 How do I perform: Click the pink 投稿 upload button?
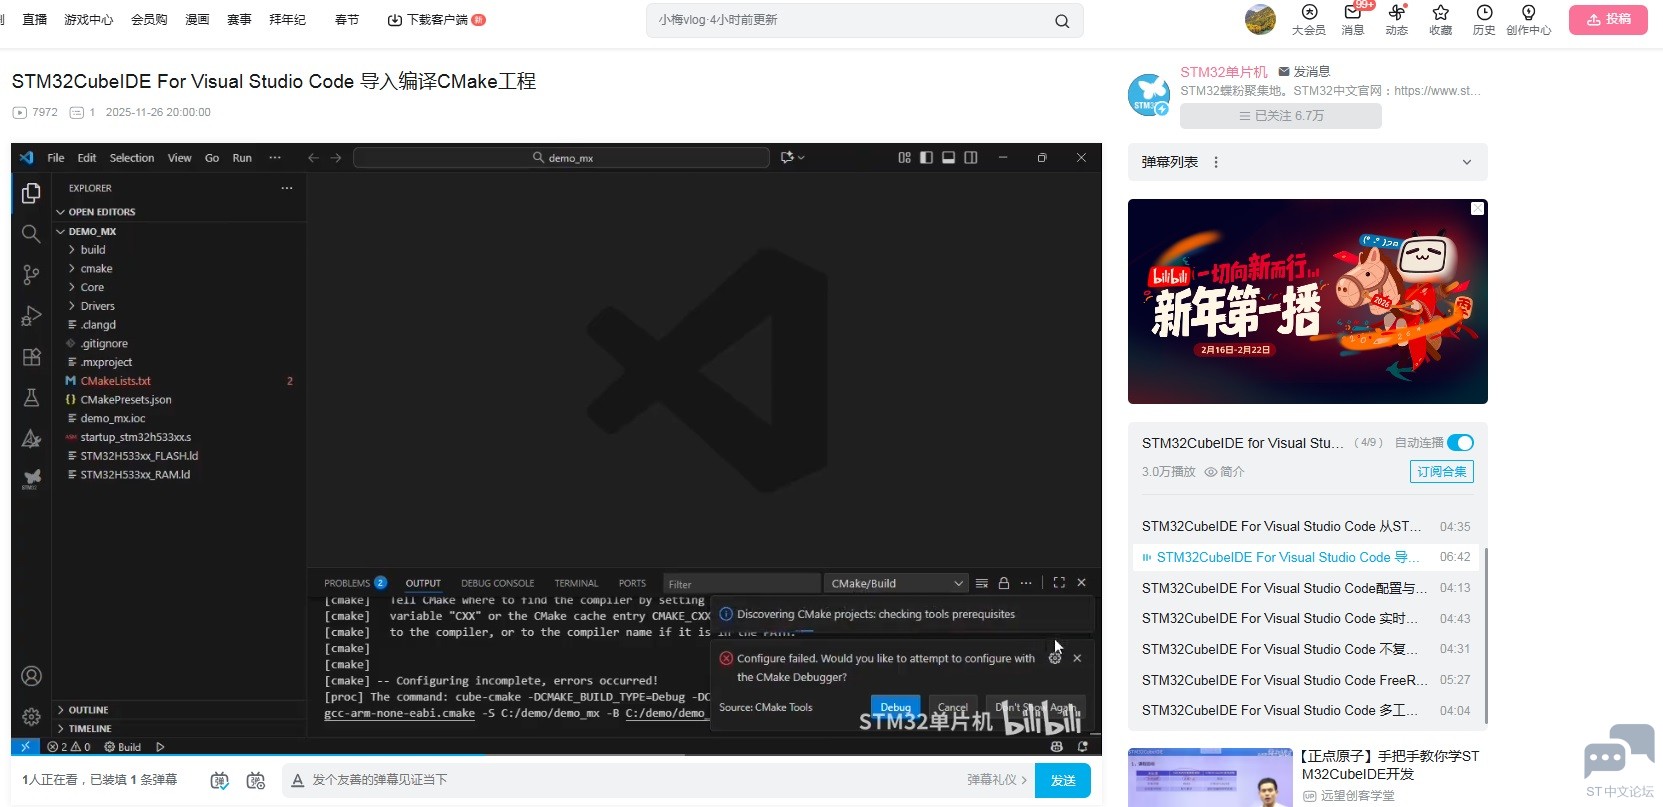[1607, 20]
